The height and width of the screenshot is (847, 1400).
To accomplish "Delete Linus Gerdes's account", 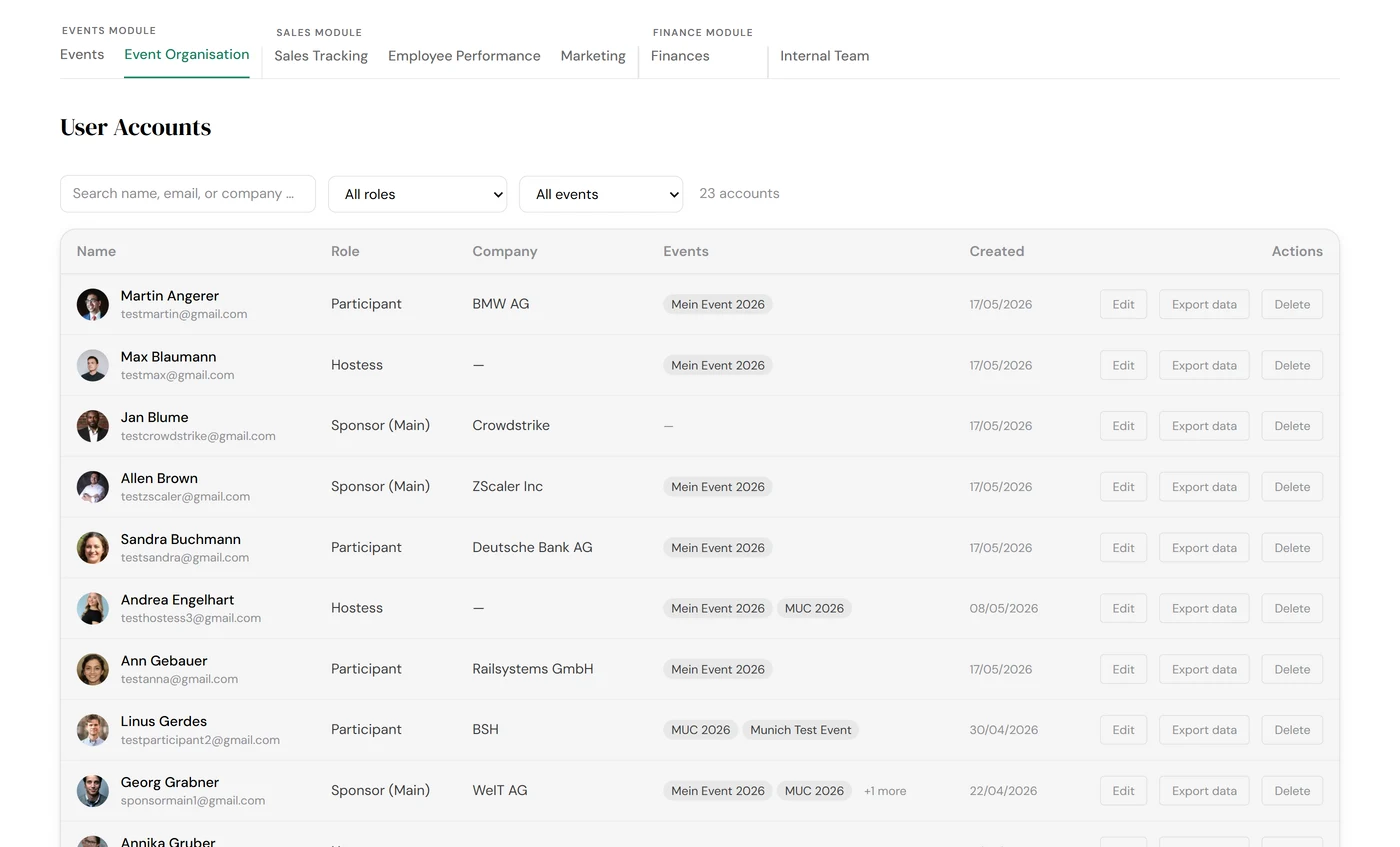I will (x=1292, y=730).
